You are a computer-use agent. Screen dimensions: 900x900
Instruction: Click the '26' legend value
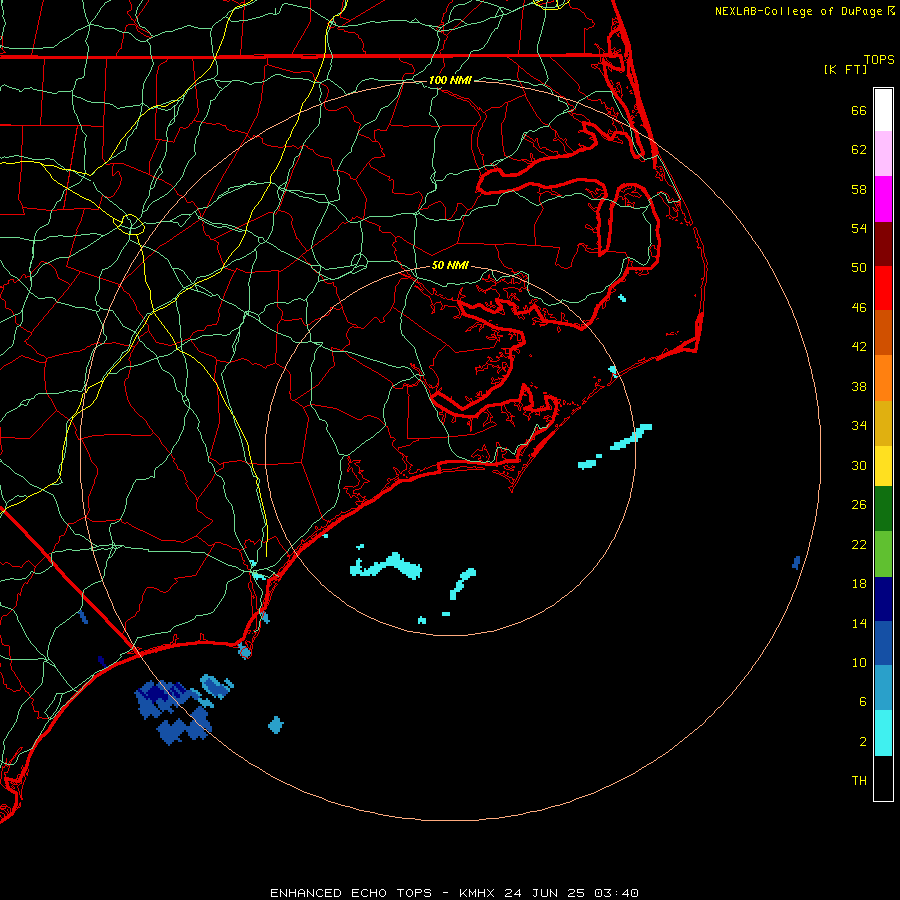859,505
